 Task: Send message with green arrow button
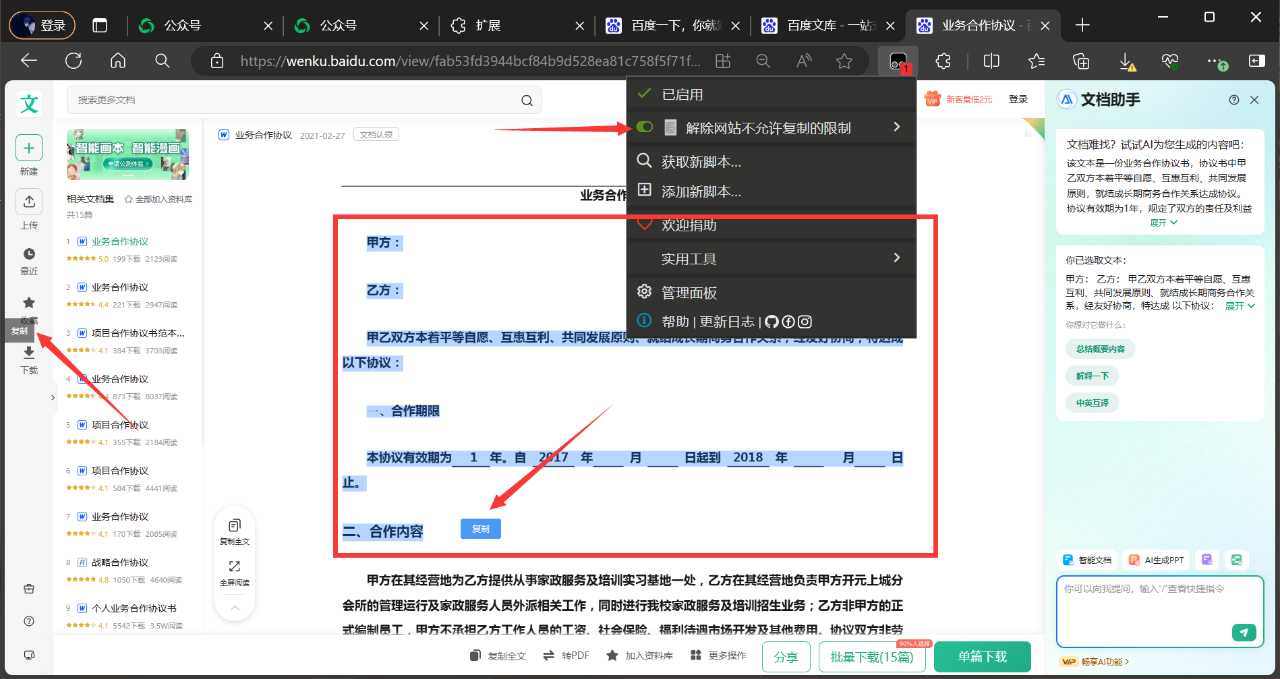point(1244,632)
